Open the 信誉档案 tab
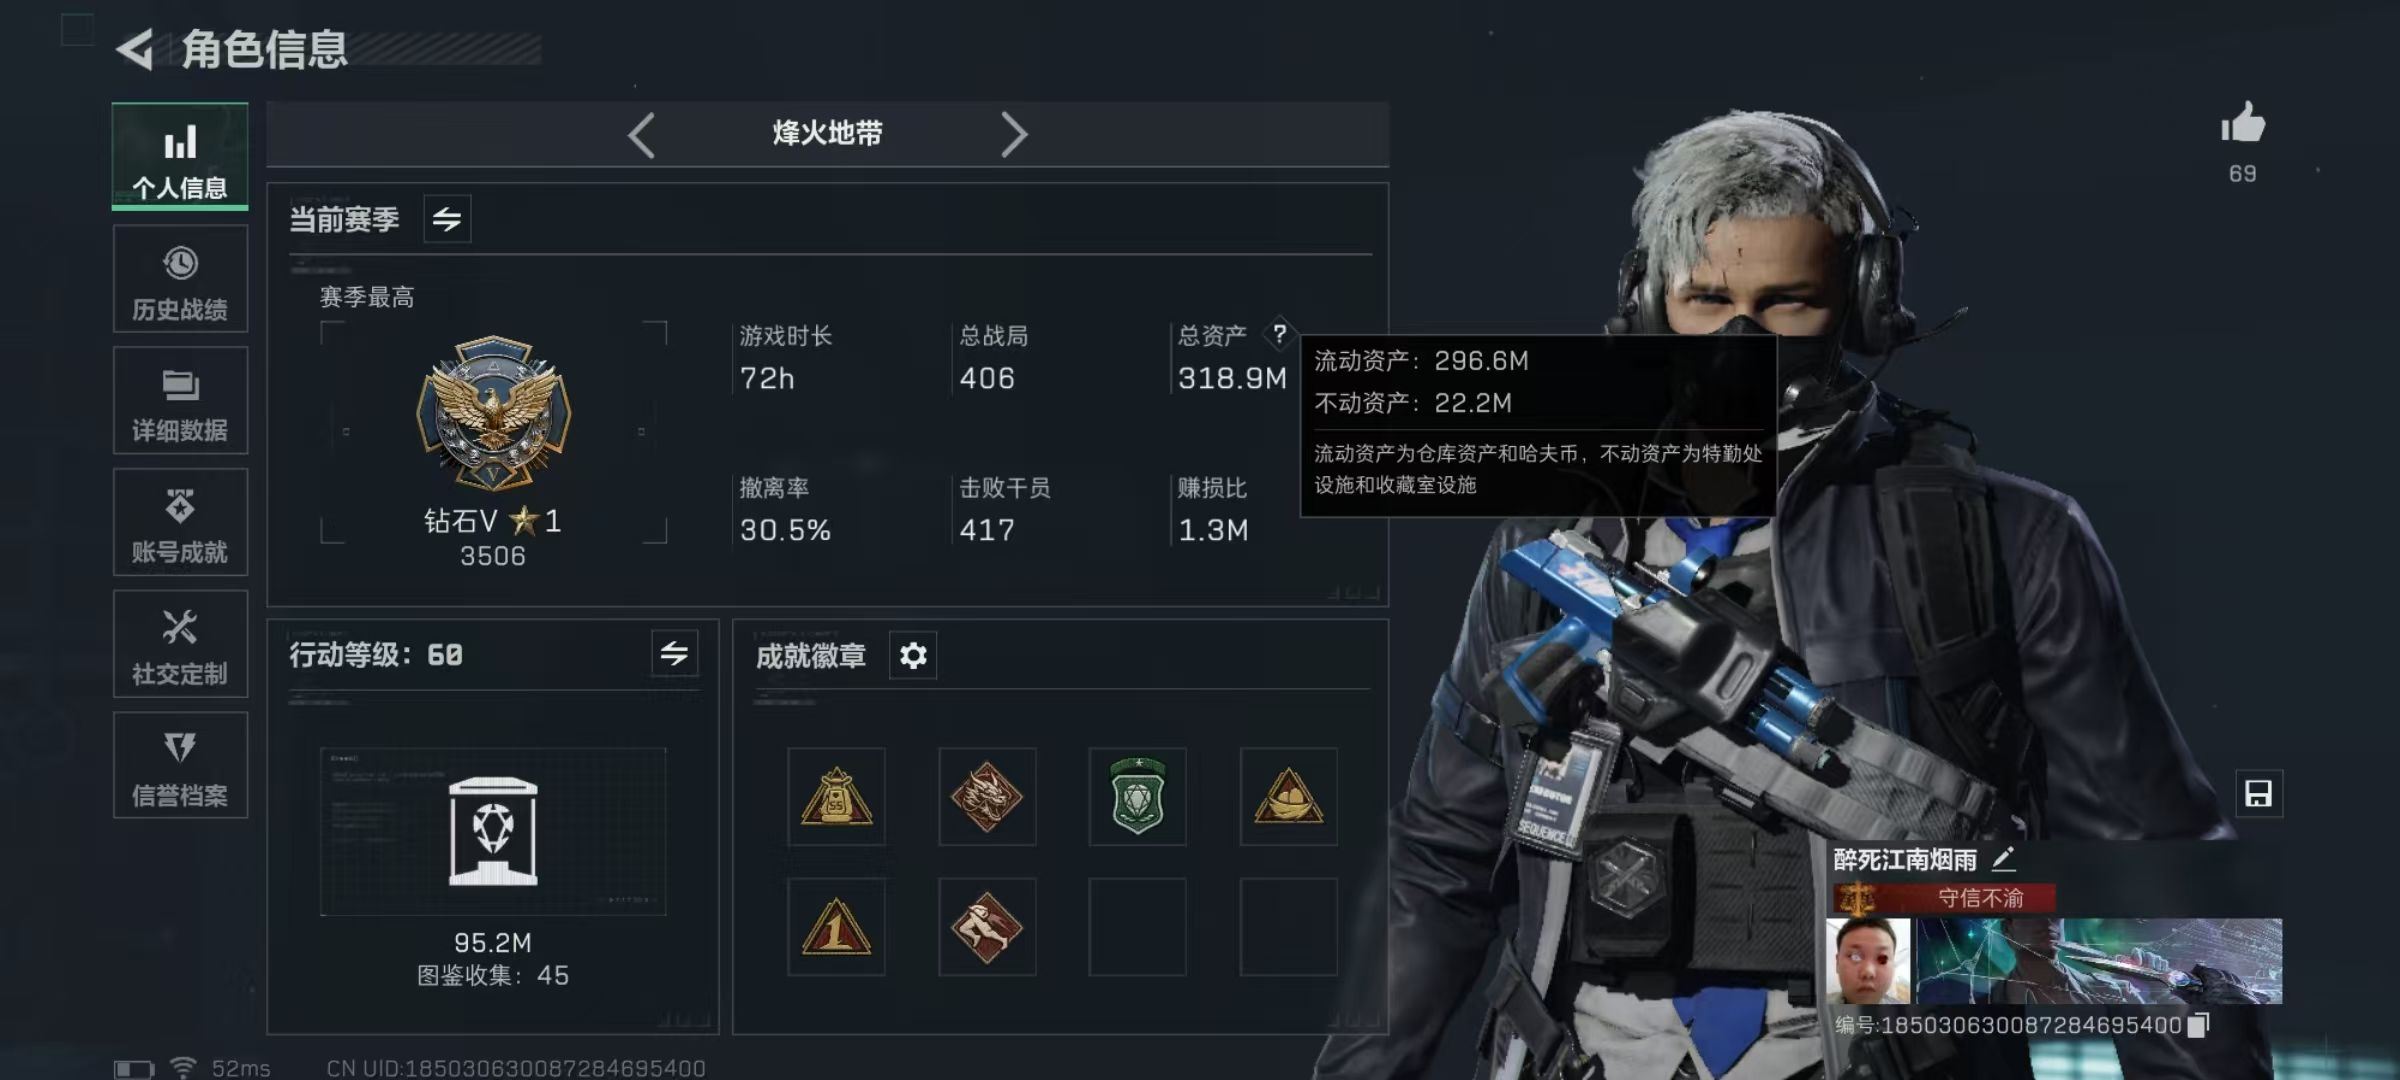Screen dimensions: 2400x1080 (x=180, y=765)
